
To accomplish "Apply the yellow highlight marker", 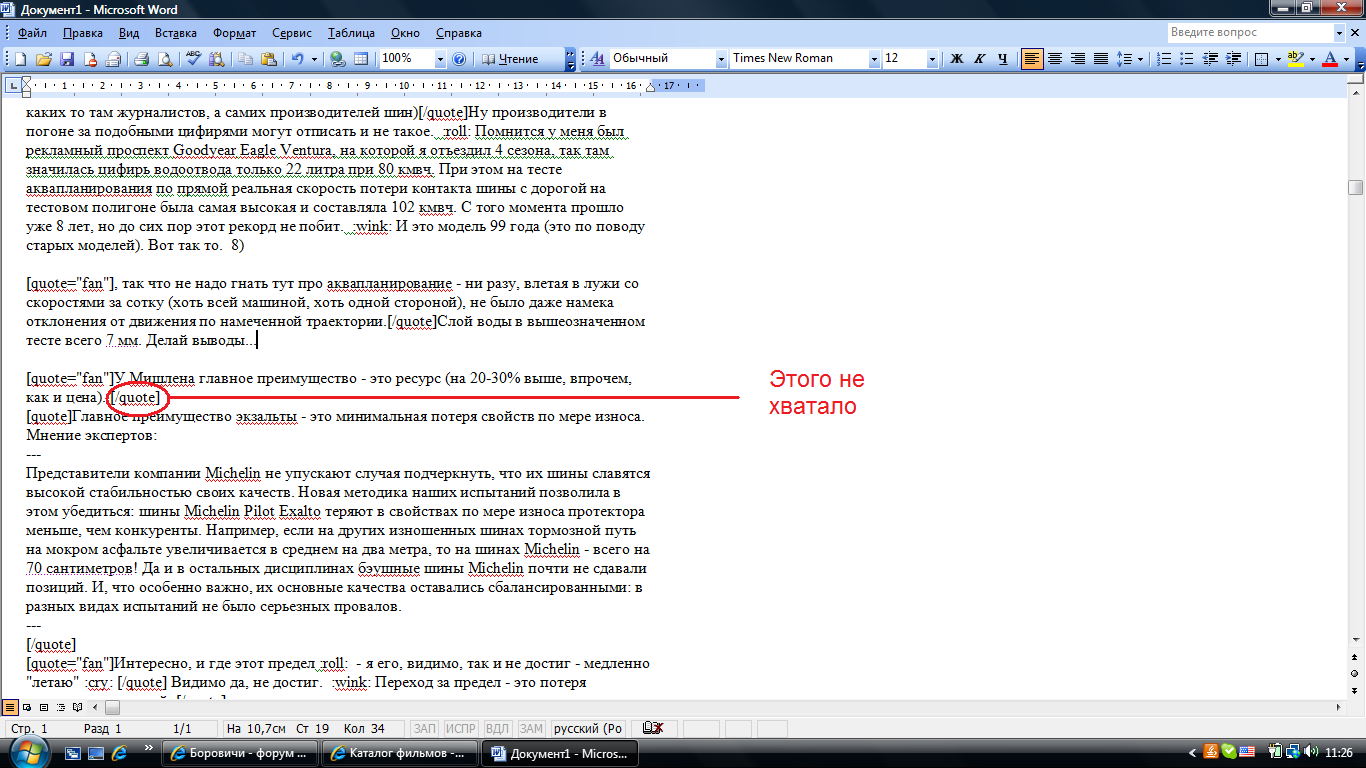I will (1295, 59).
